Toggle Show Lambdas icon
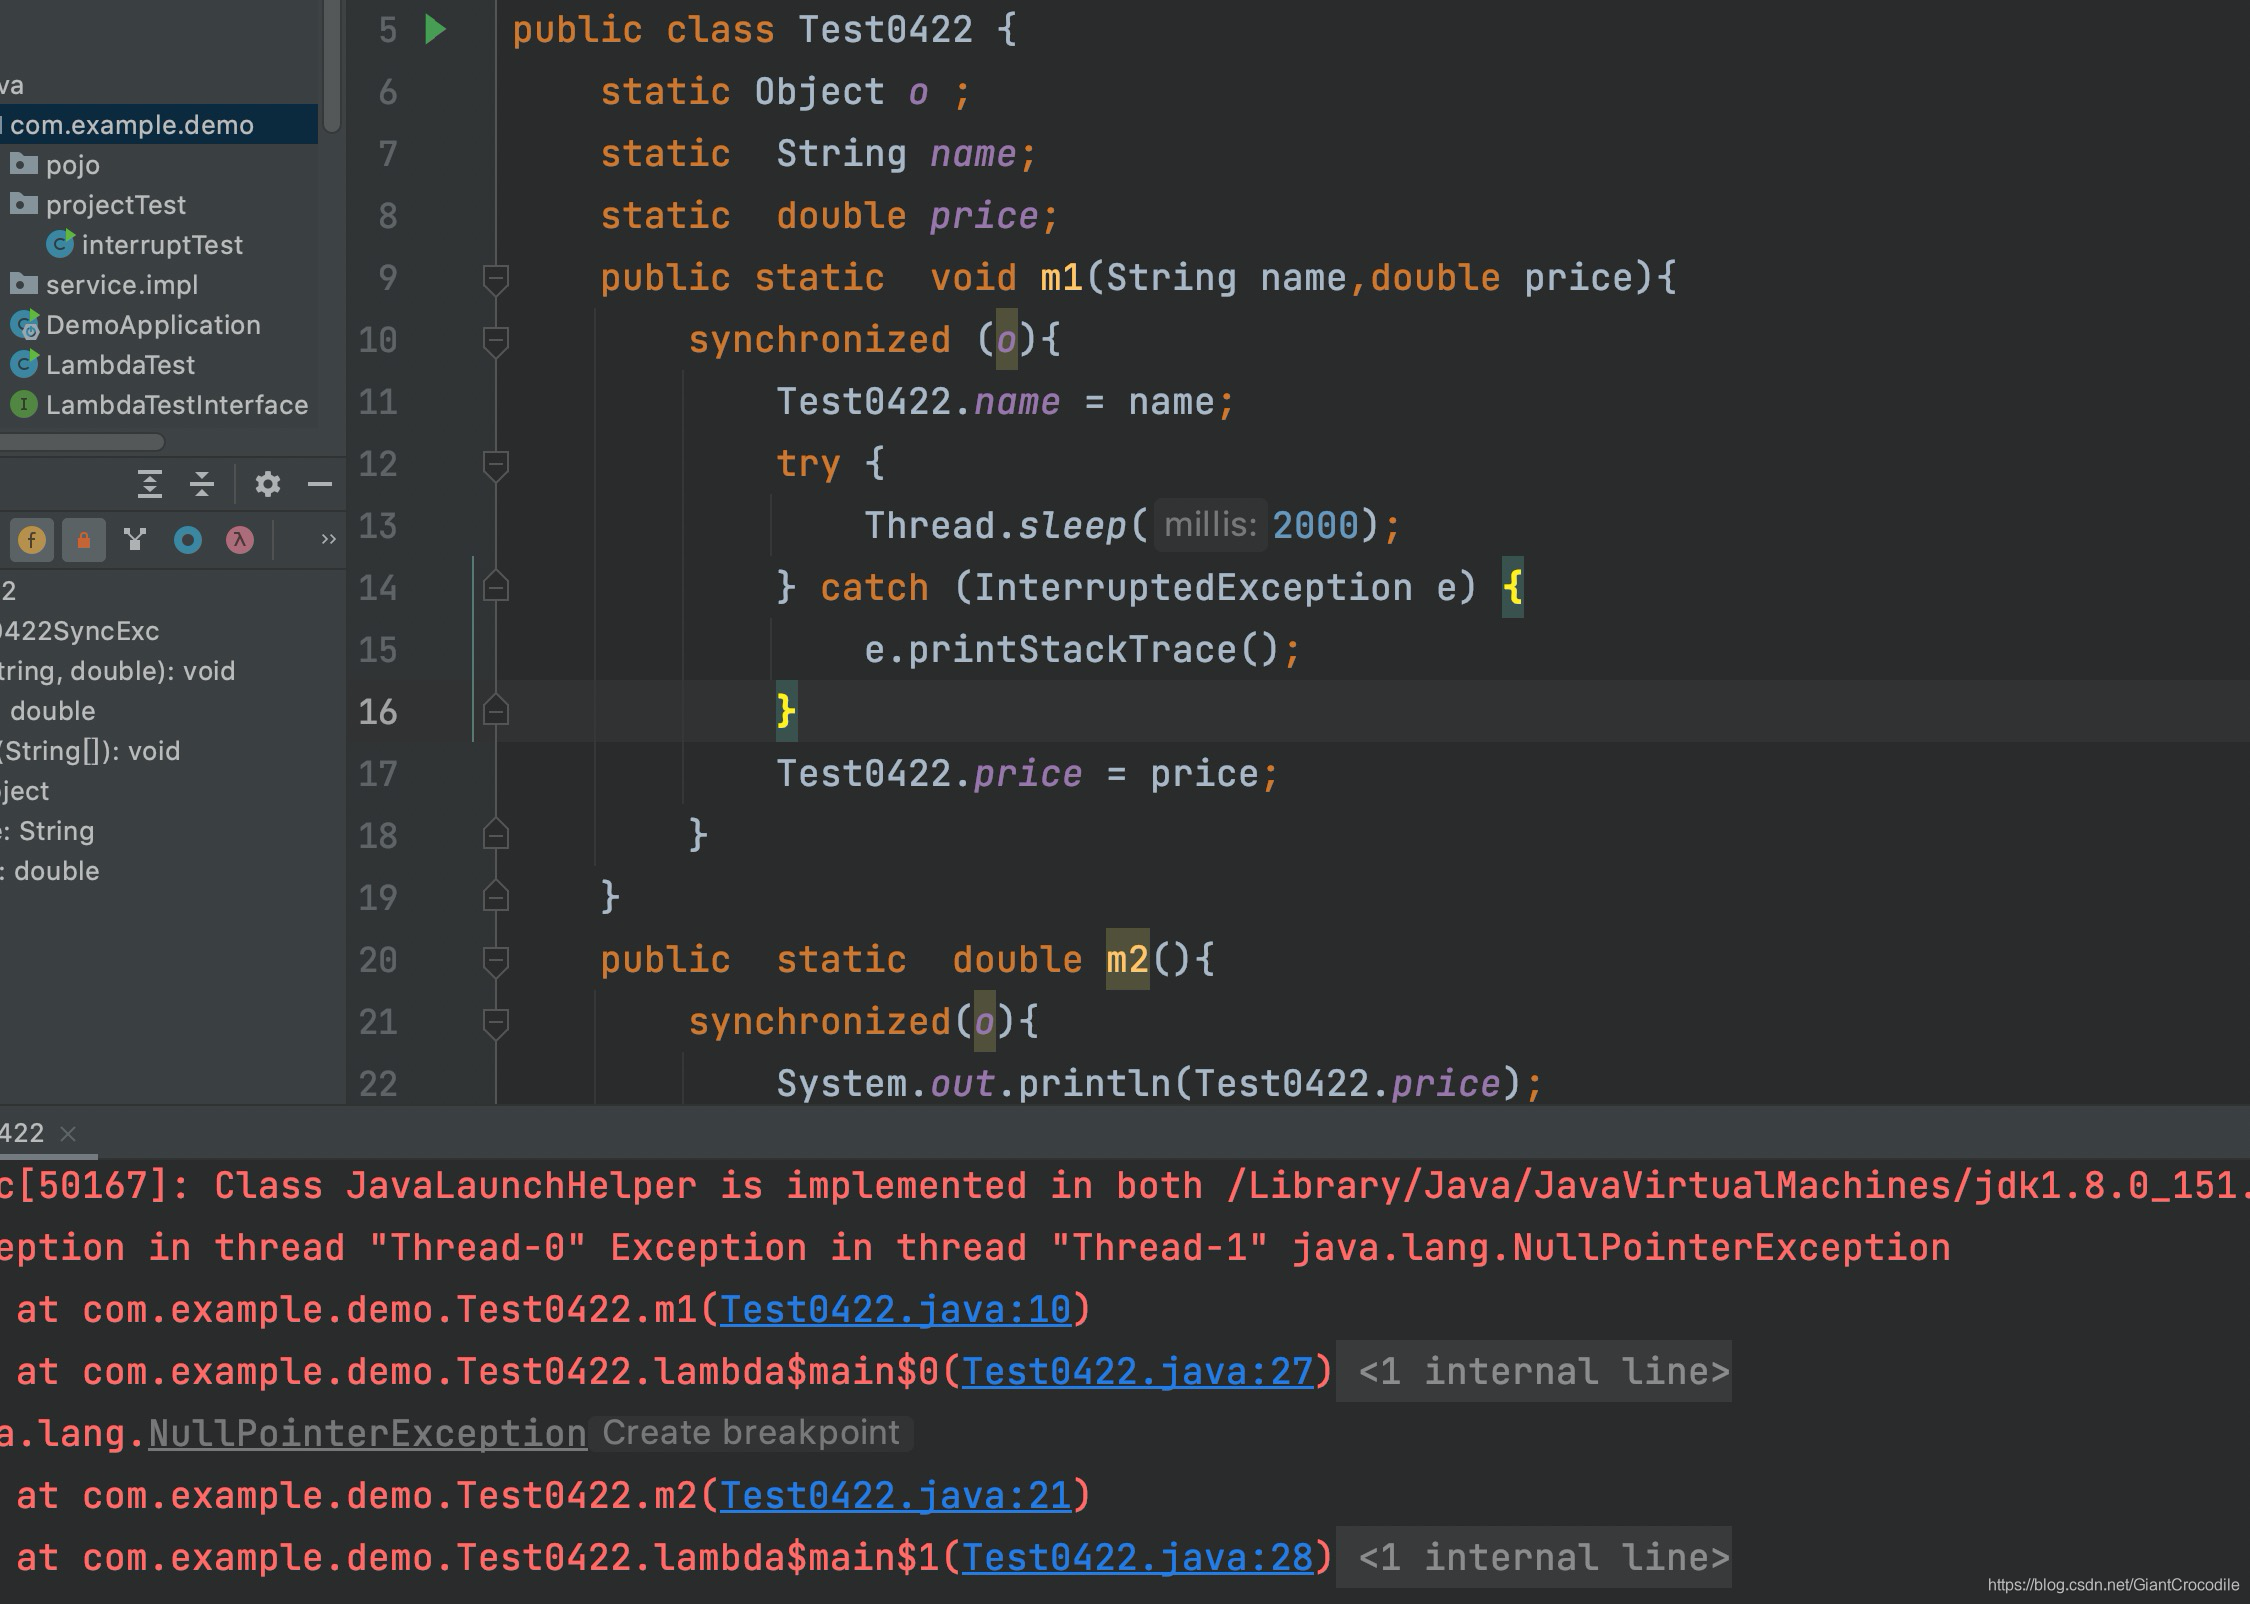The height and width of the screenshot is (1604, 2250). click(x=239, y=541)
